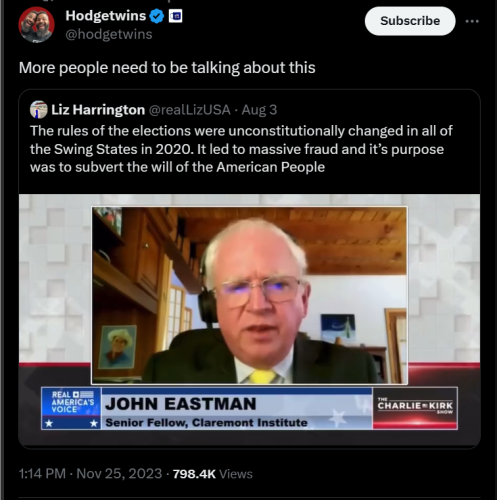Click the affiliate badge beside Hodgetwins

coord(175,16)
